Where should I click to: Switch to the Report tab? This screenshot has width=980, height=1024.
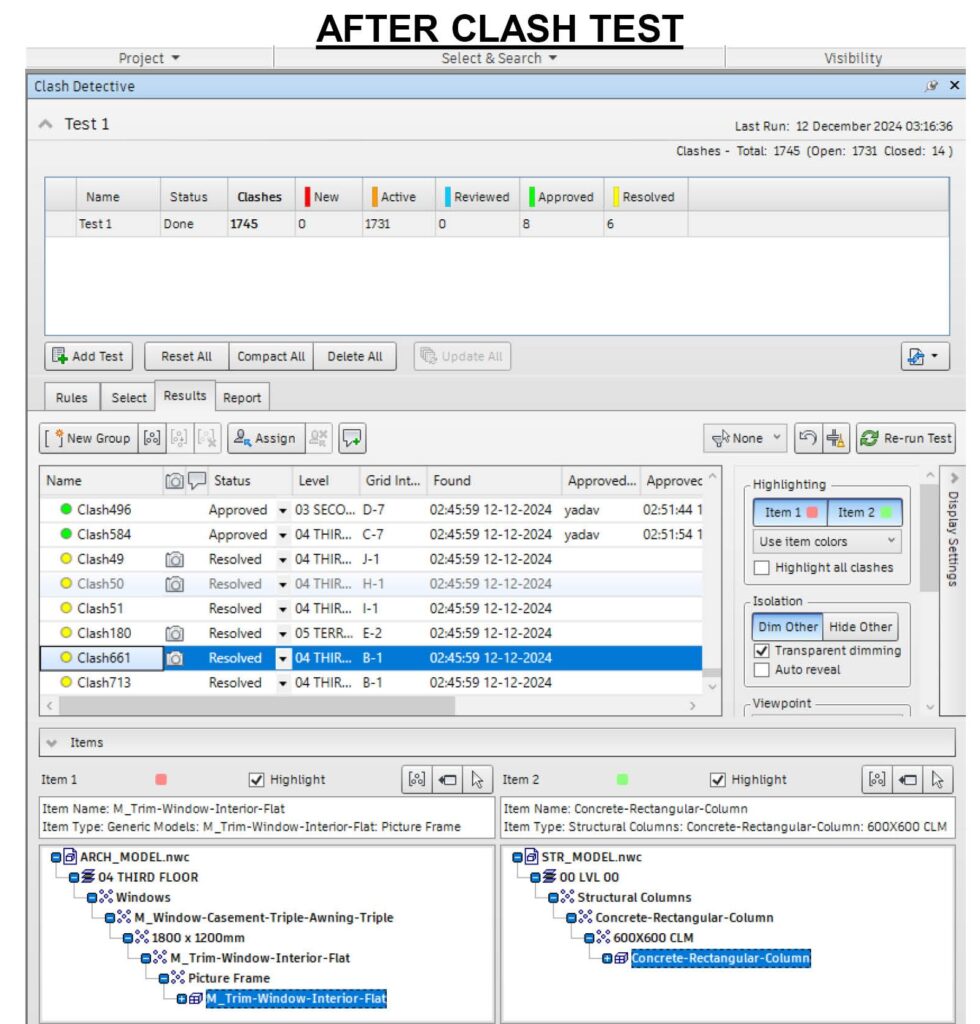pyautogui.click(x=241, y=398)
